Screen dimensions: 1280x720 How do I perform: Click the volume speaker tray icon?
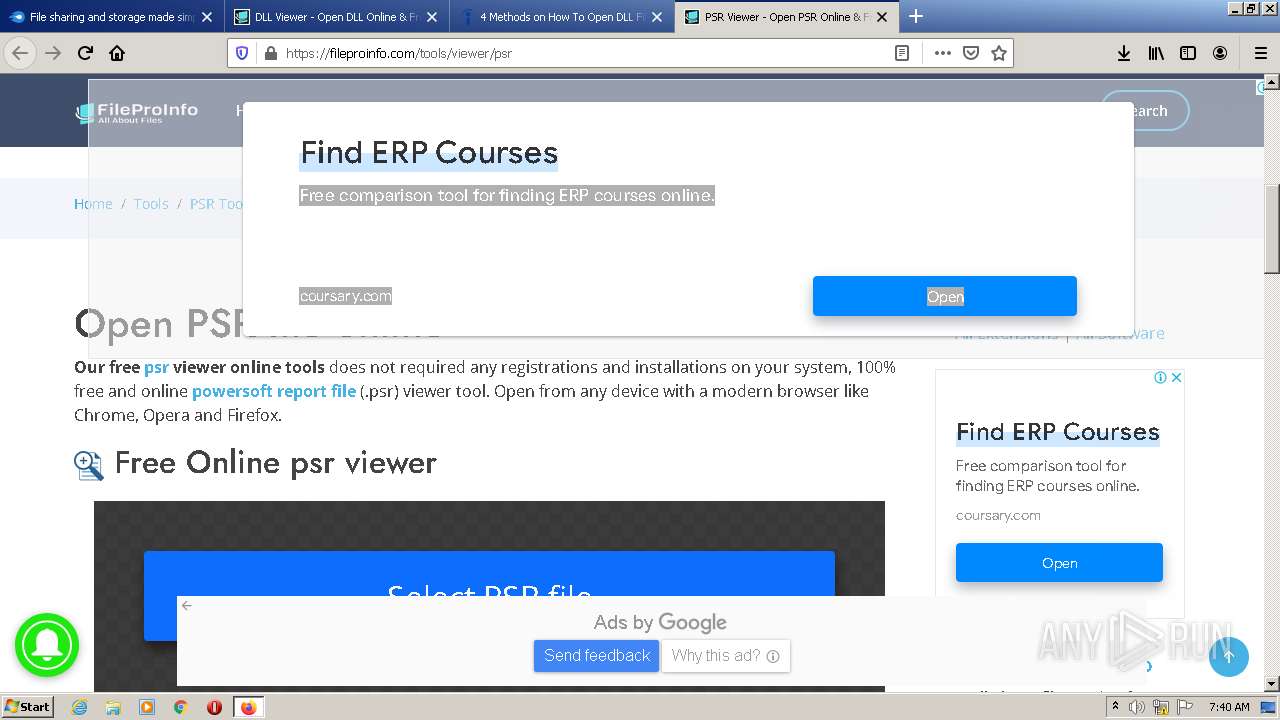coord(1137,707)
